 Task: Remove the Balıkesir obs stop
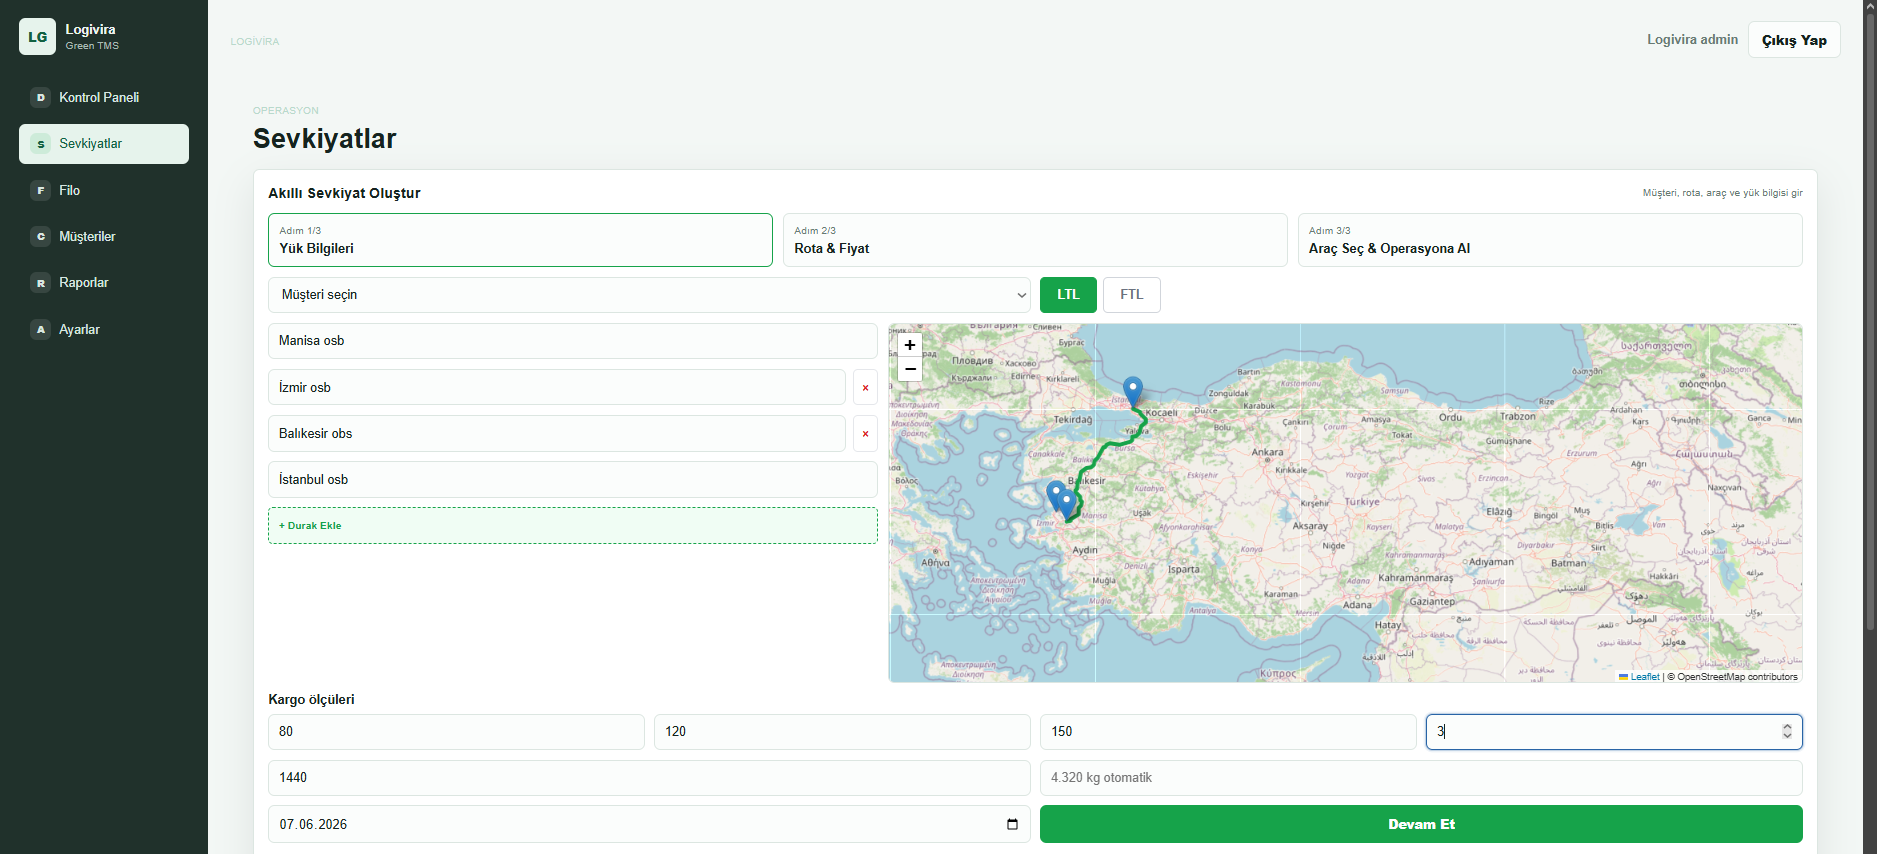865,434
